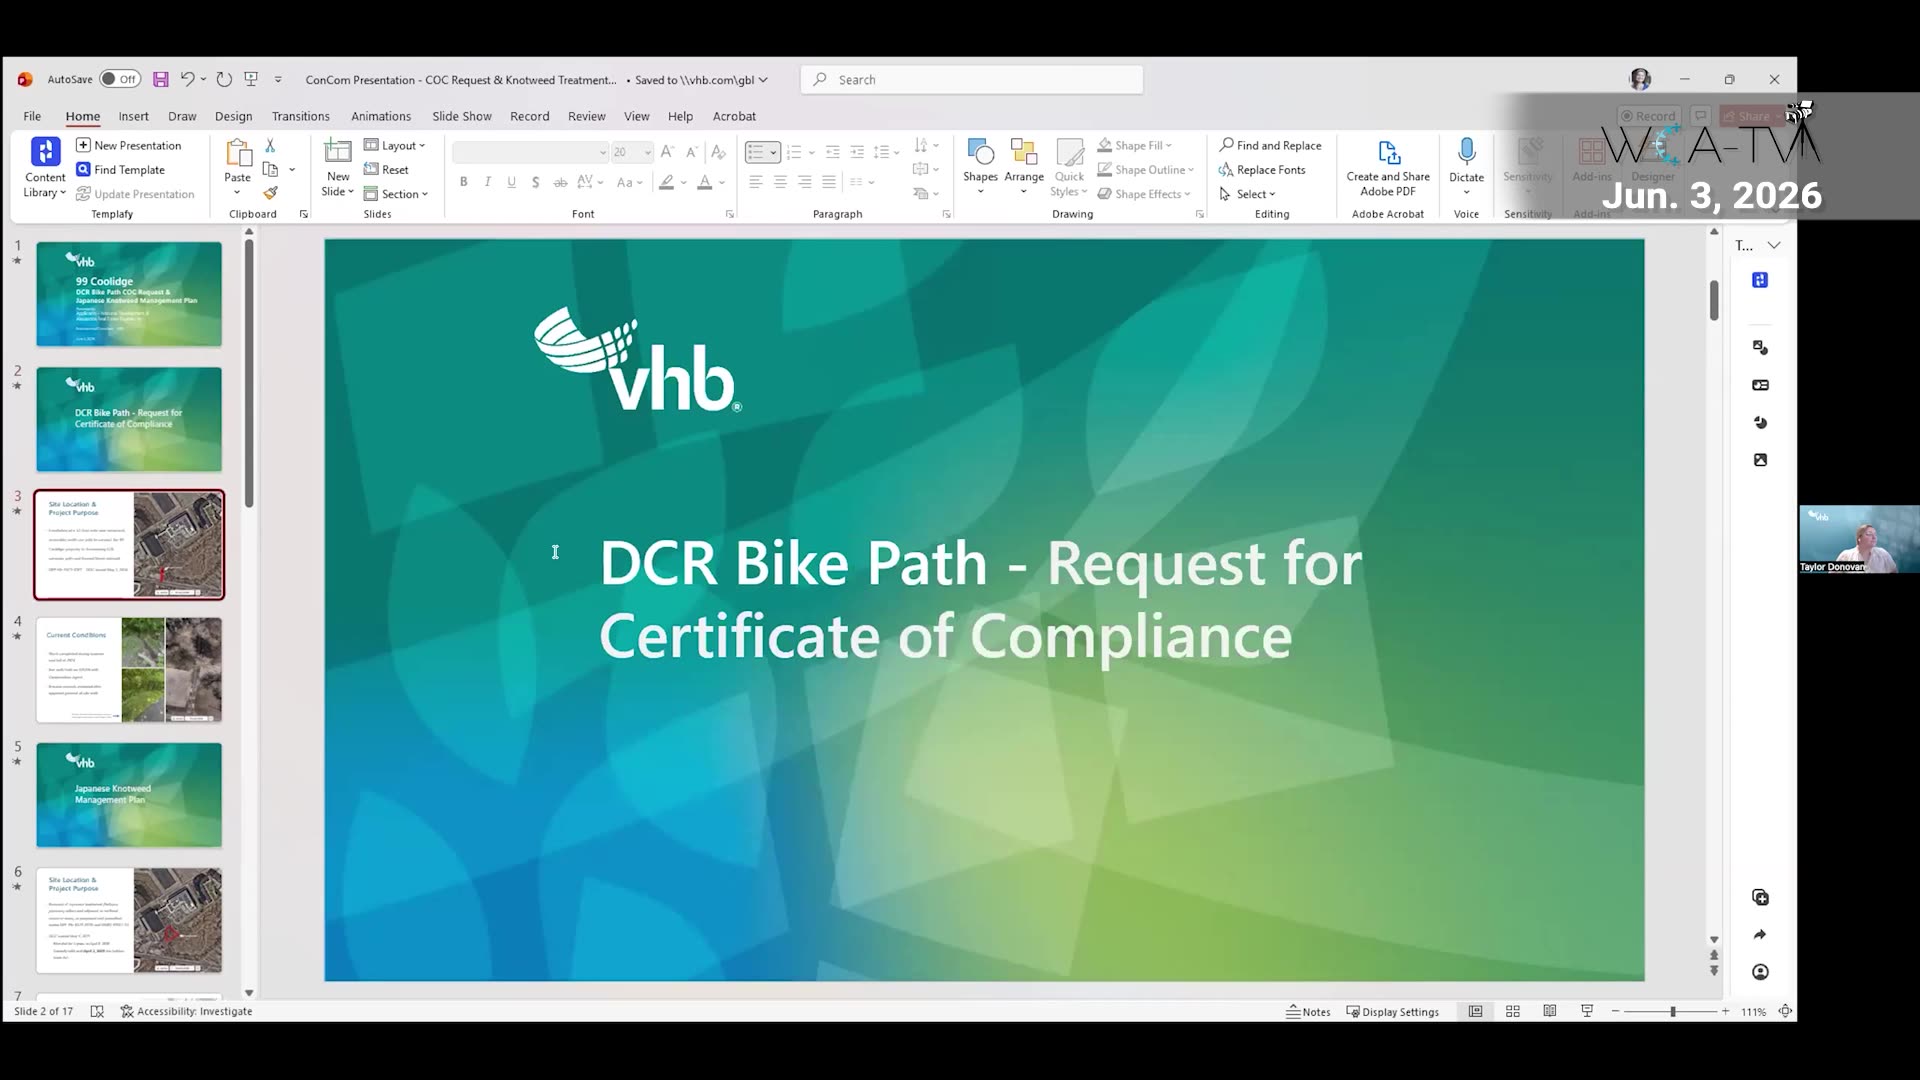1920x1080 pixels.
Task: Click New Presentation button
Action: click(x=129, y=145)
